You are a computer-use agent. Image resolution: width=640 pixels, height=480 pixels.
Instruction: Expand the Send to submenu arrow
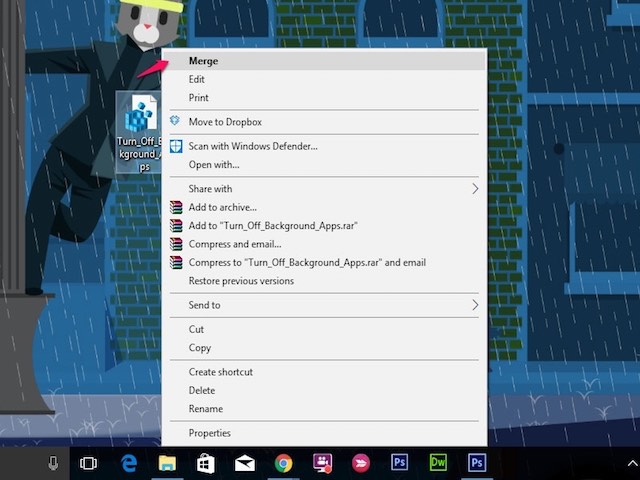point(475,305)
